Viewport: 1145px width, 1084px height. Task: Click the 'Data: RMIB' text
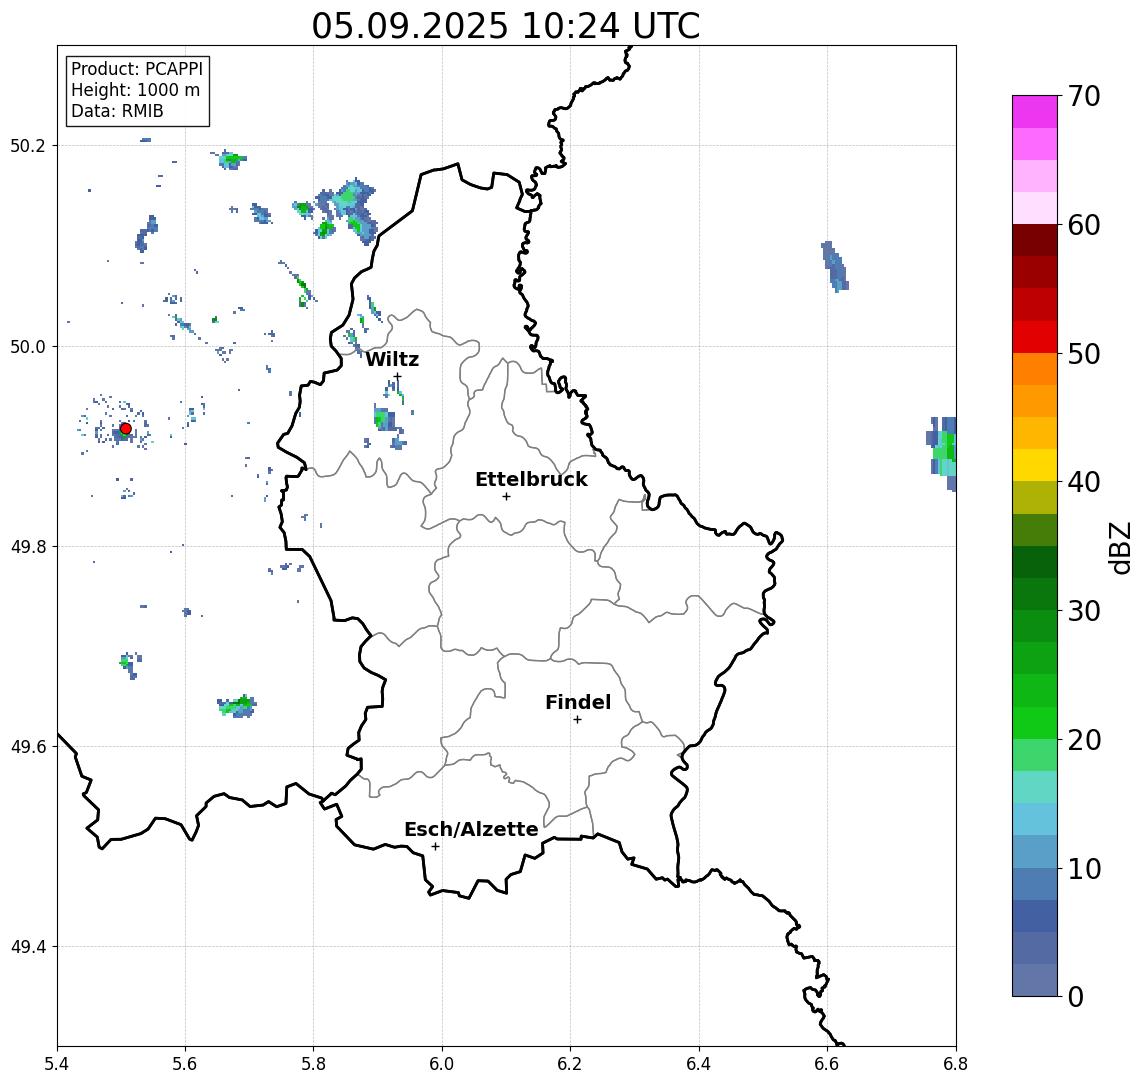point(117,111)
